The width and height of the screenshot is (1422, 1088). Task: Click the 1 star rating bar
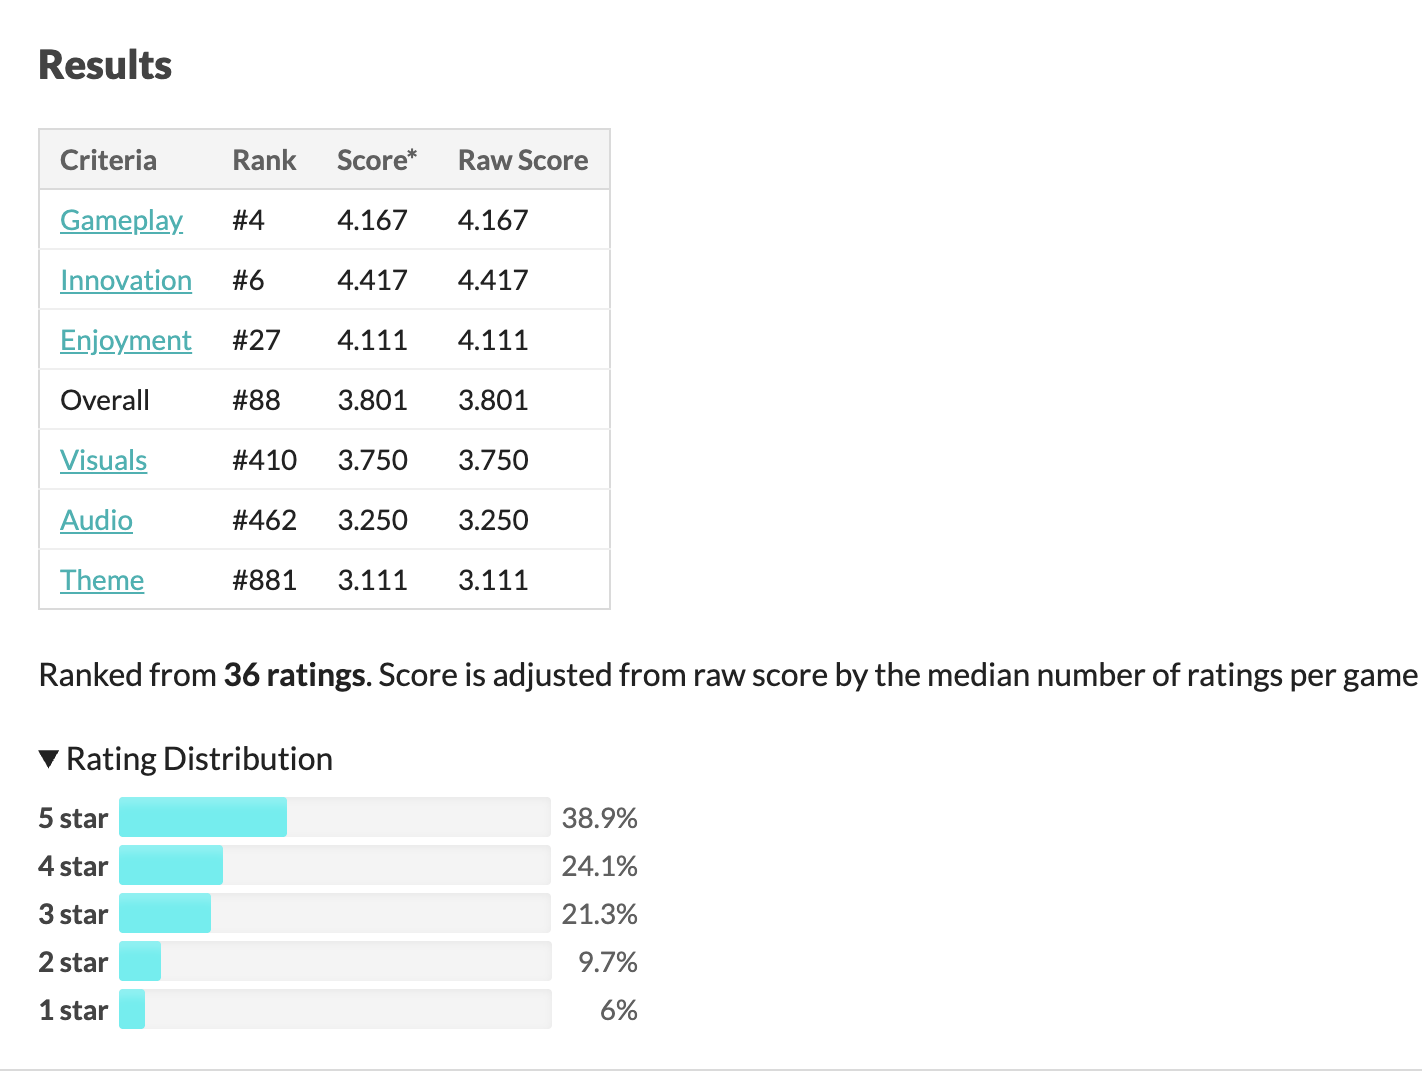pos(335,1009)
